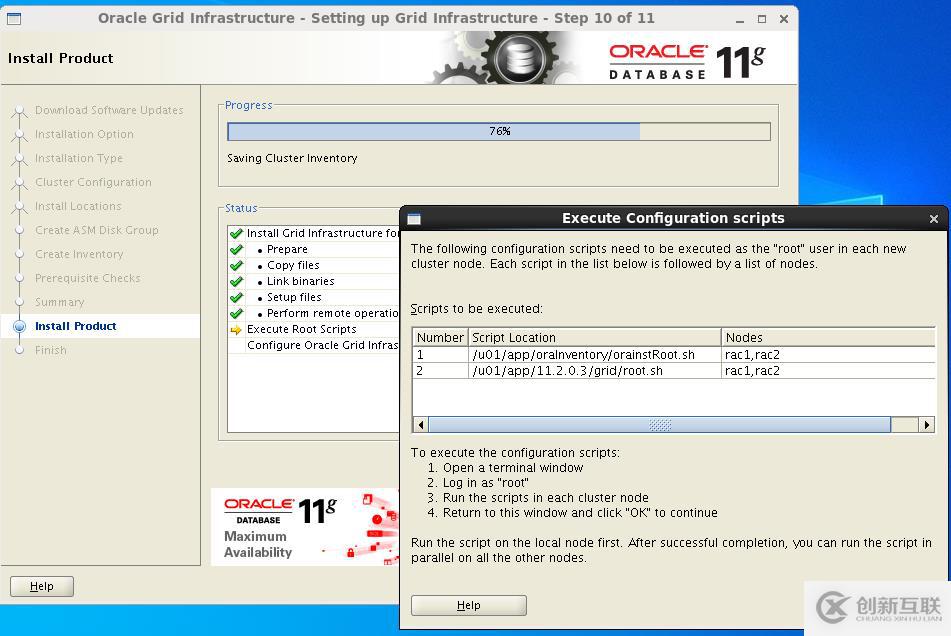Select Create Inventory step in sidebar

click(79, 254)
